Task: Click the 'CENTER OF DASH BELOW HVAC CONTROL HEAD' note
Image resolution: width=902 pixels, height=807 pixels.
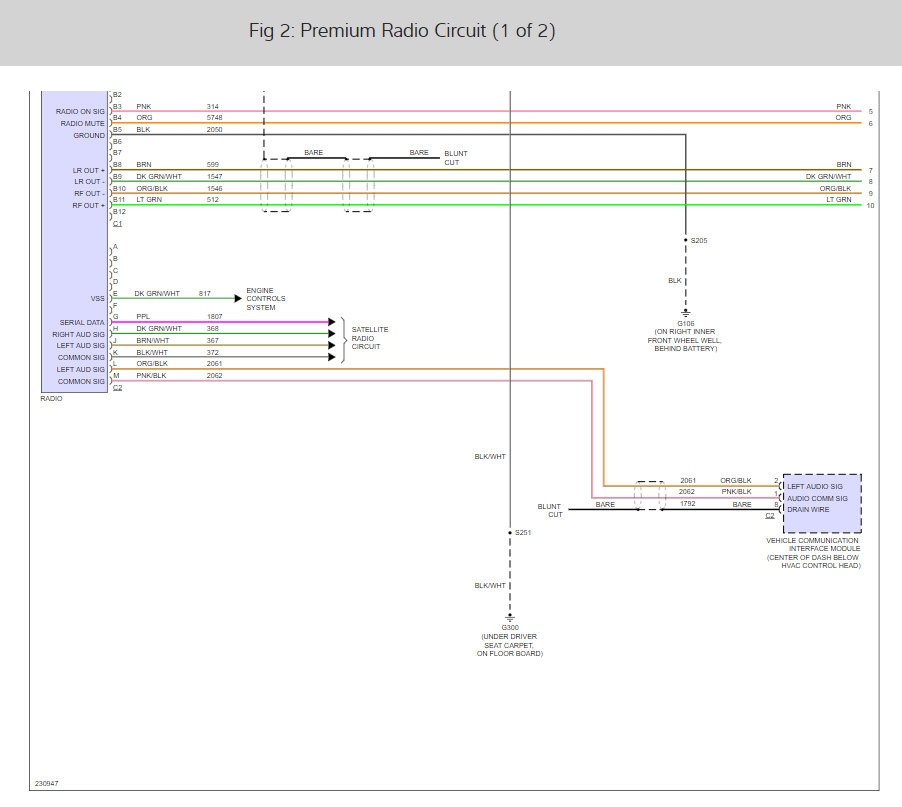Action: click(813, 562)
